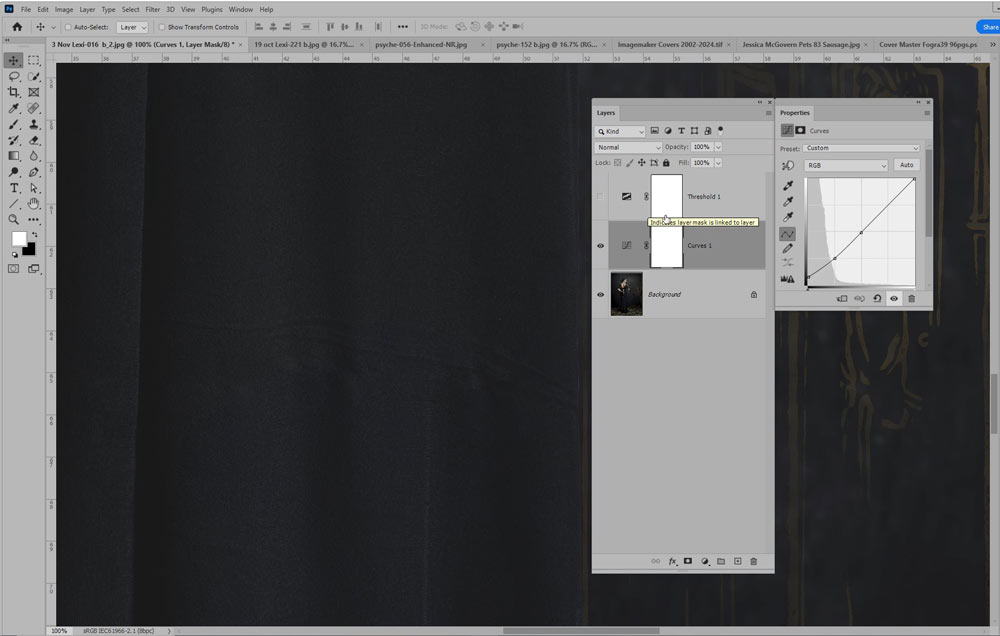The width and height of the screenshot is (1000, 636).
Task: Select the Eyedropper tool in left toolbar
Action: click(x=13, y=108)
